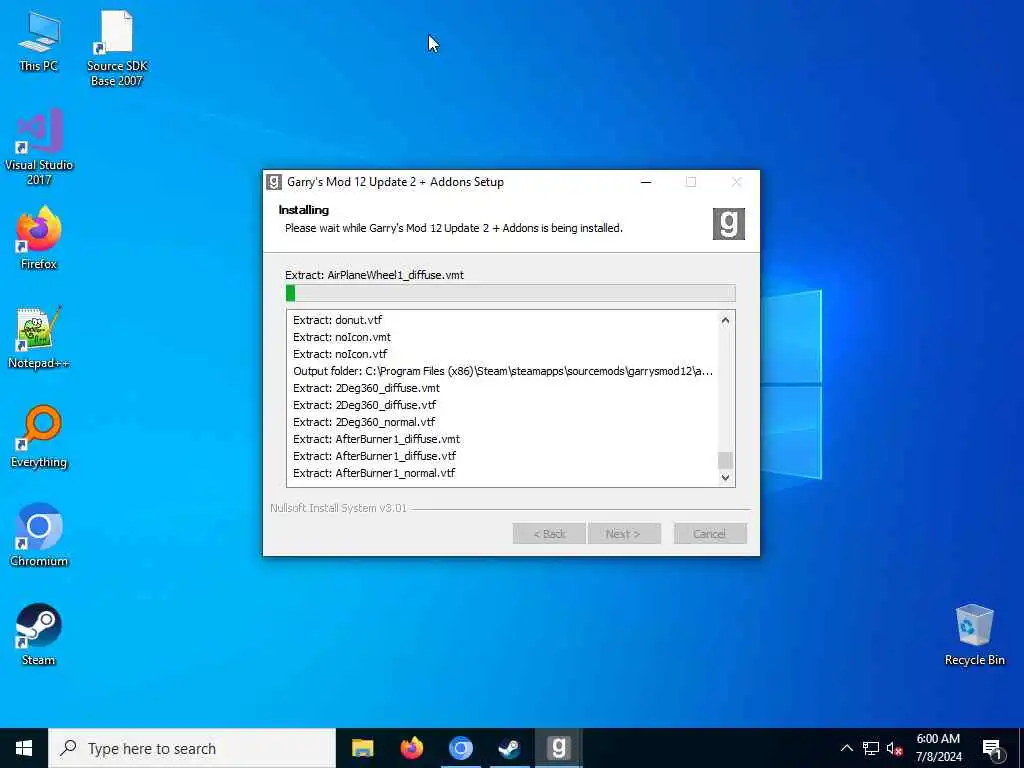Select log line 'Extract: 2Deg360_normal.vtf'
The image size is (1024, 768).
364,422
